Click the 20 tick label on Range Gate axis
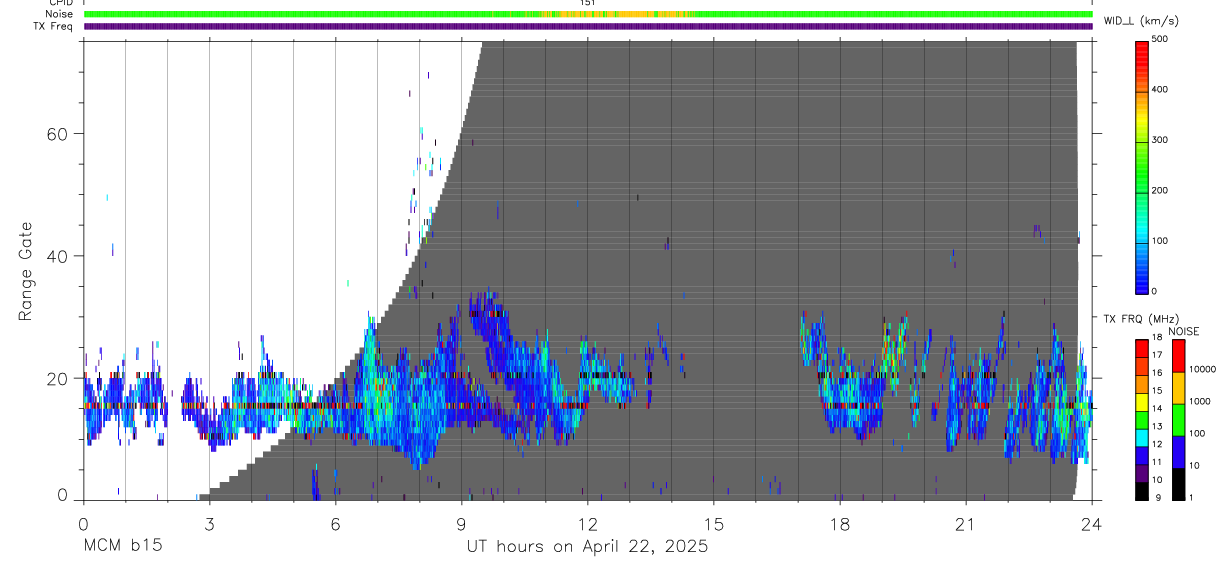Screen dimensions: 1228x567 pyautogui.click(x=59, y=379)
